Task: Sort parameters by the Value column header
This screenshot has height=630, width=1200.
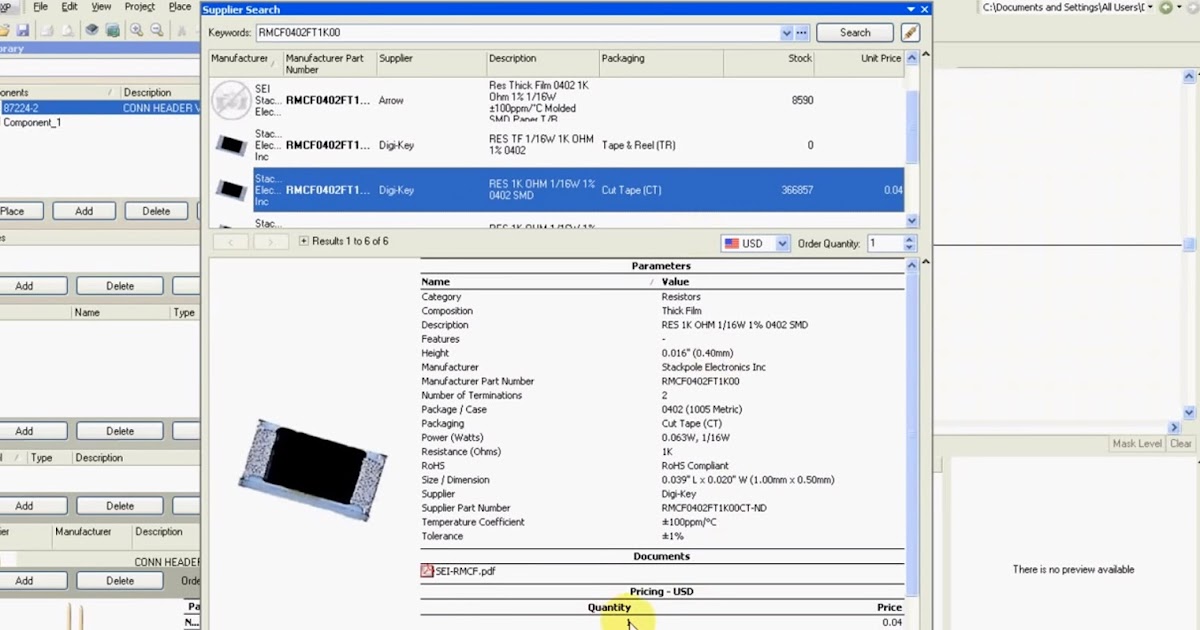Action: (x=782, y=282)
